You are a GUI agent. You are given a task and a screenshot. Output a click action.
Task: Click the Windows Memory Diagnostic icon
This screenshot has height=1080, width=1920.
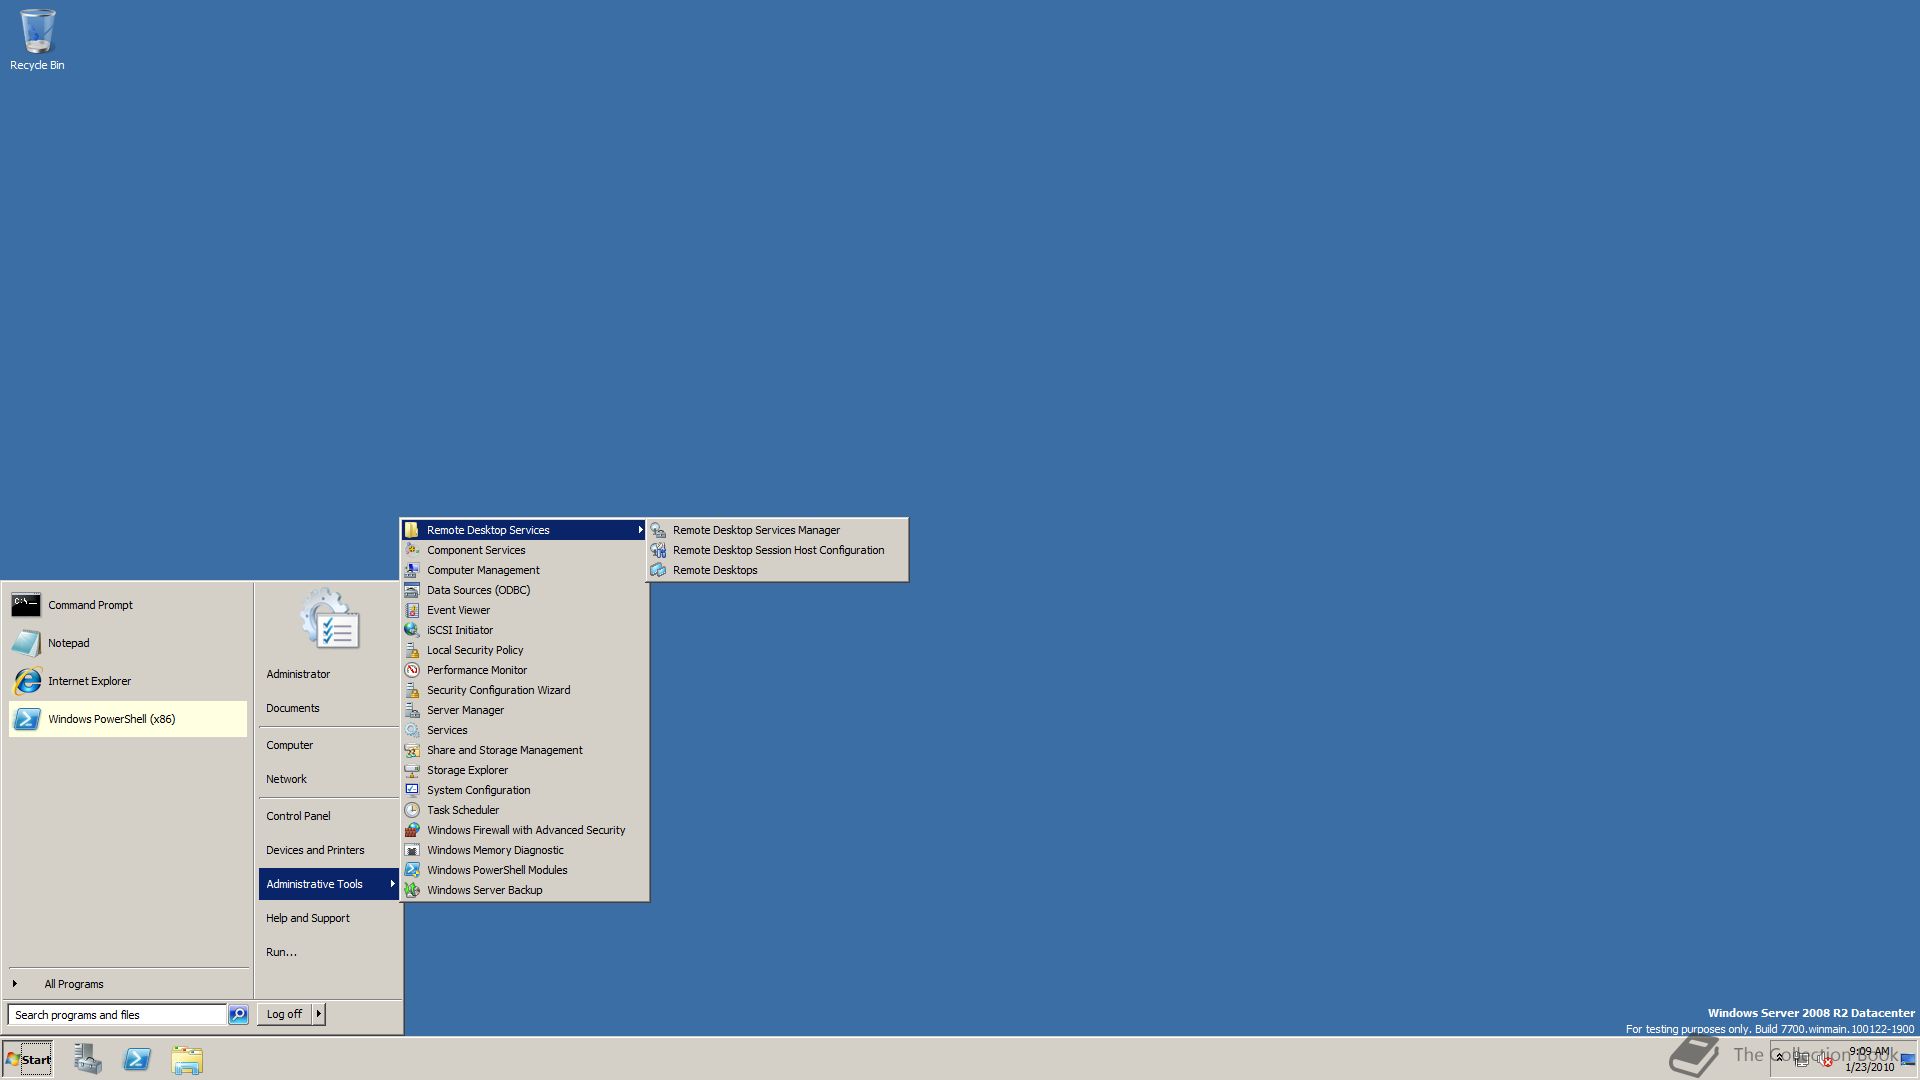pos(412,850)
